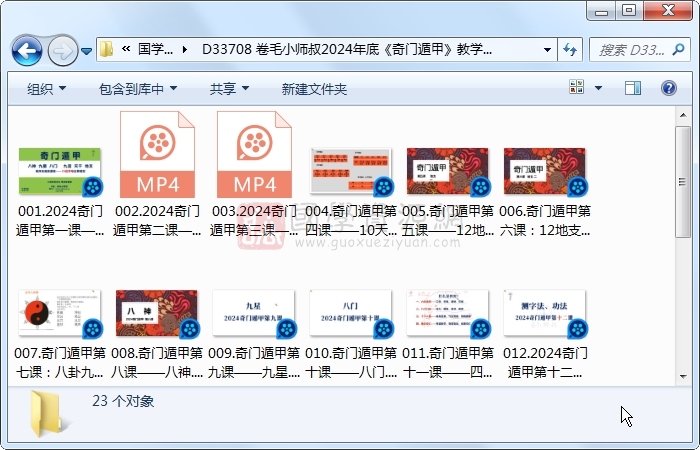
Task: Click the greyed Forward arrow button
Action: tap(62, 50)
